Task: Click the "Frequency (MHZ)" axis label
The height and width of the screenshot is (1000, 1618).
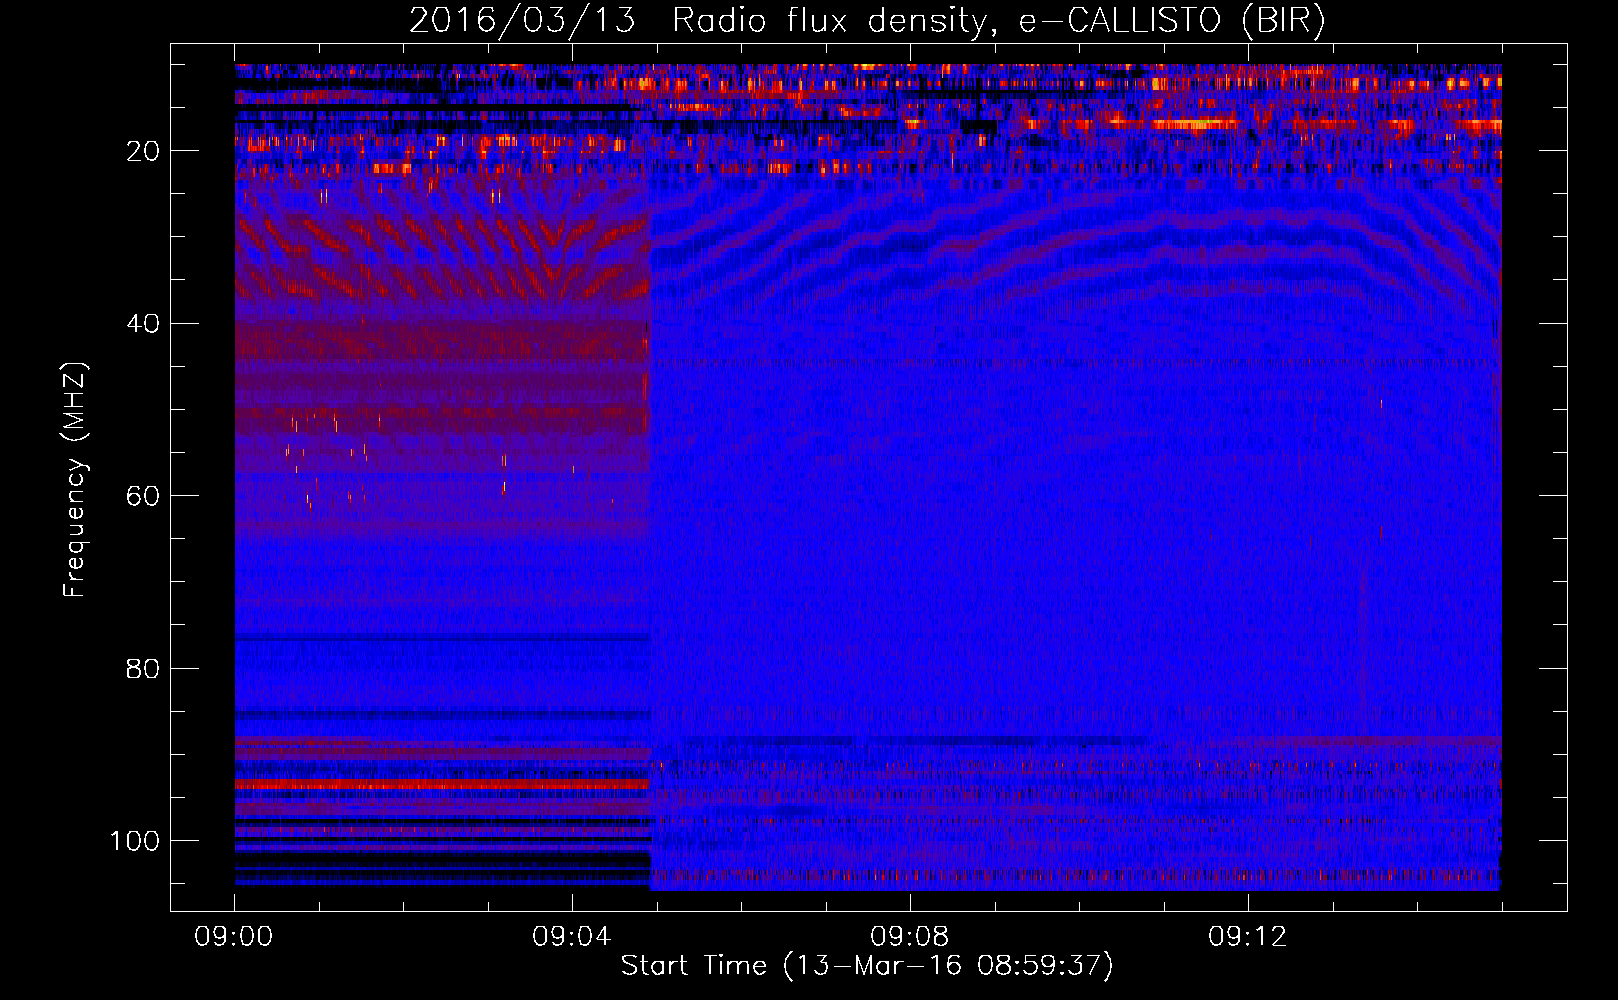Action: pos(75,480)
